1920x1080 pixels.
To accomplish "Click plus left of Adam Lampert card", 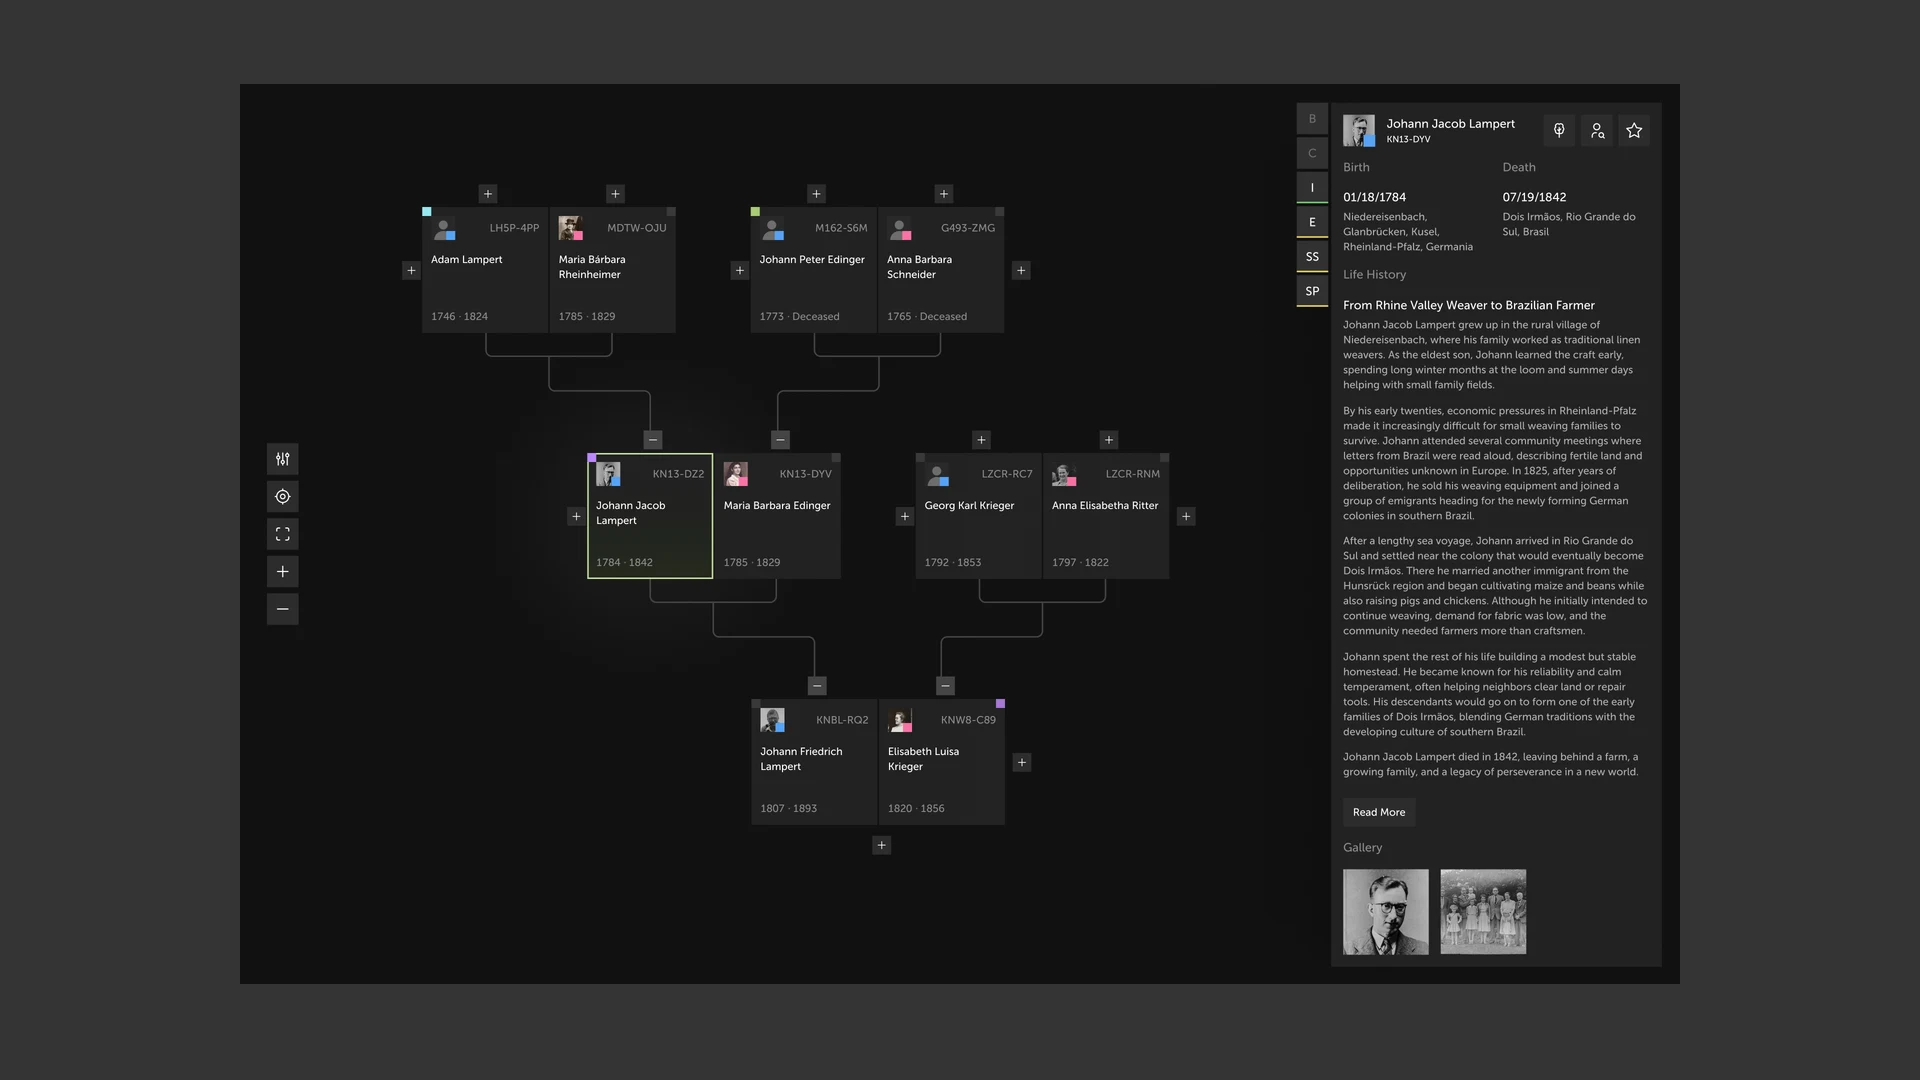I will [411, 270].
